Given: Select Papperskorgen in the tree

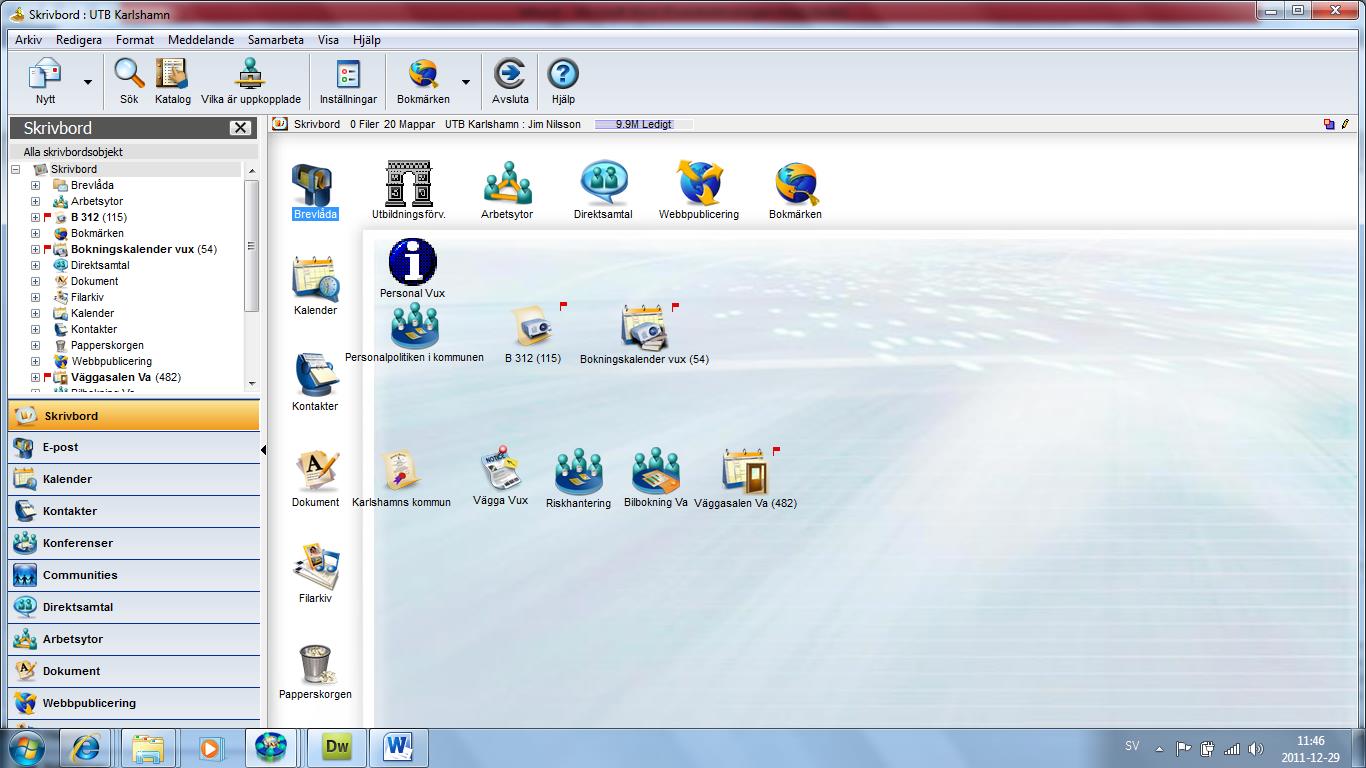Looking at the screenshot, I should [x=107, y=345].
